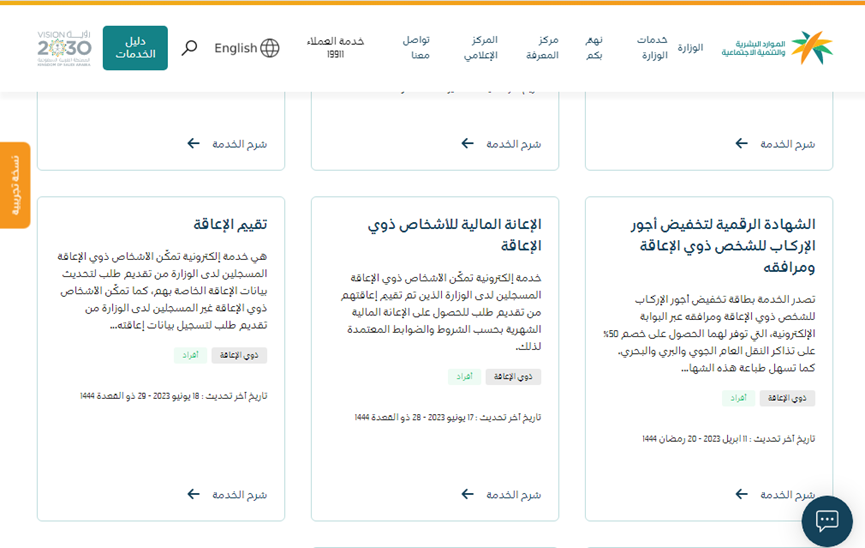Open دليل الخدمات services guide button

coord(135,48)
